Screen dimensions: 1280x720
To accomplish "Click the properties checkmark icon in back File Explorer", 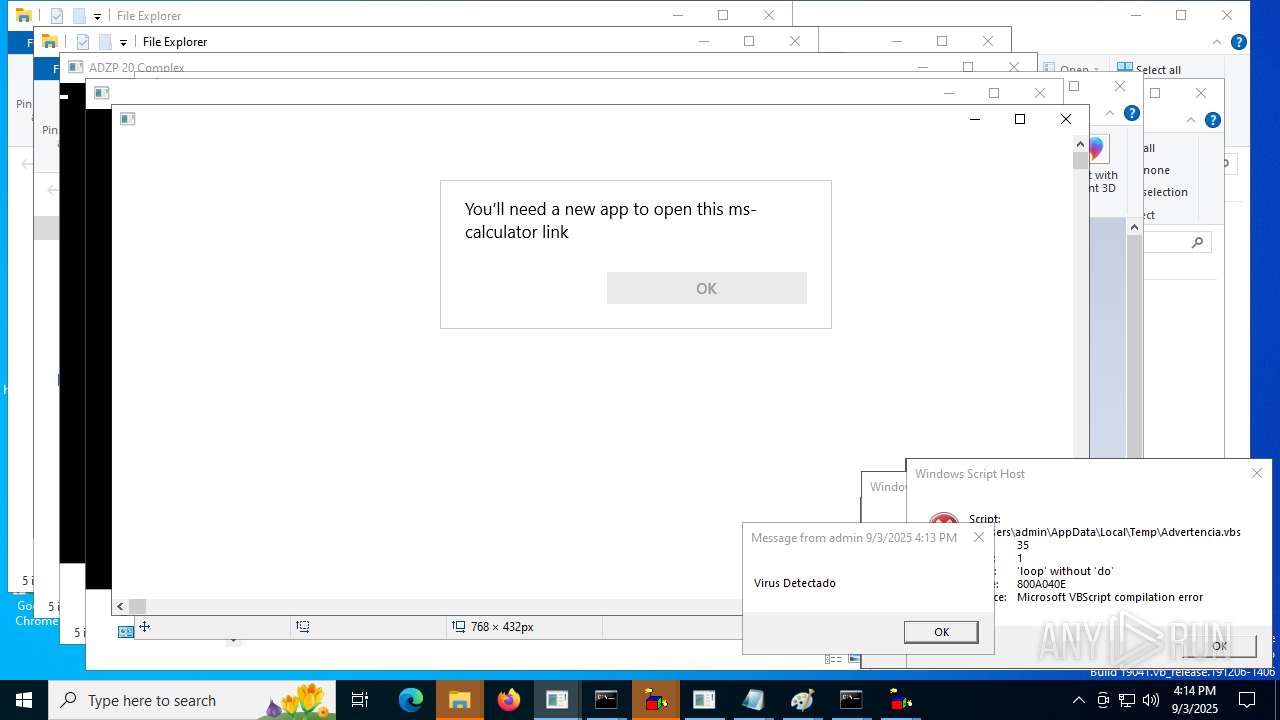I will 57,16.
